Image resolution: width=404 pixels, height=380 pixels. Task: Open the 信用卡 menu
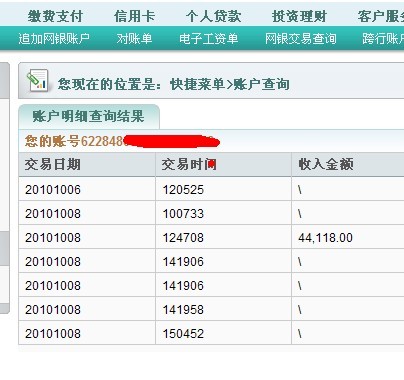[135, 16]
